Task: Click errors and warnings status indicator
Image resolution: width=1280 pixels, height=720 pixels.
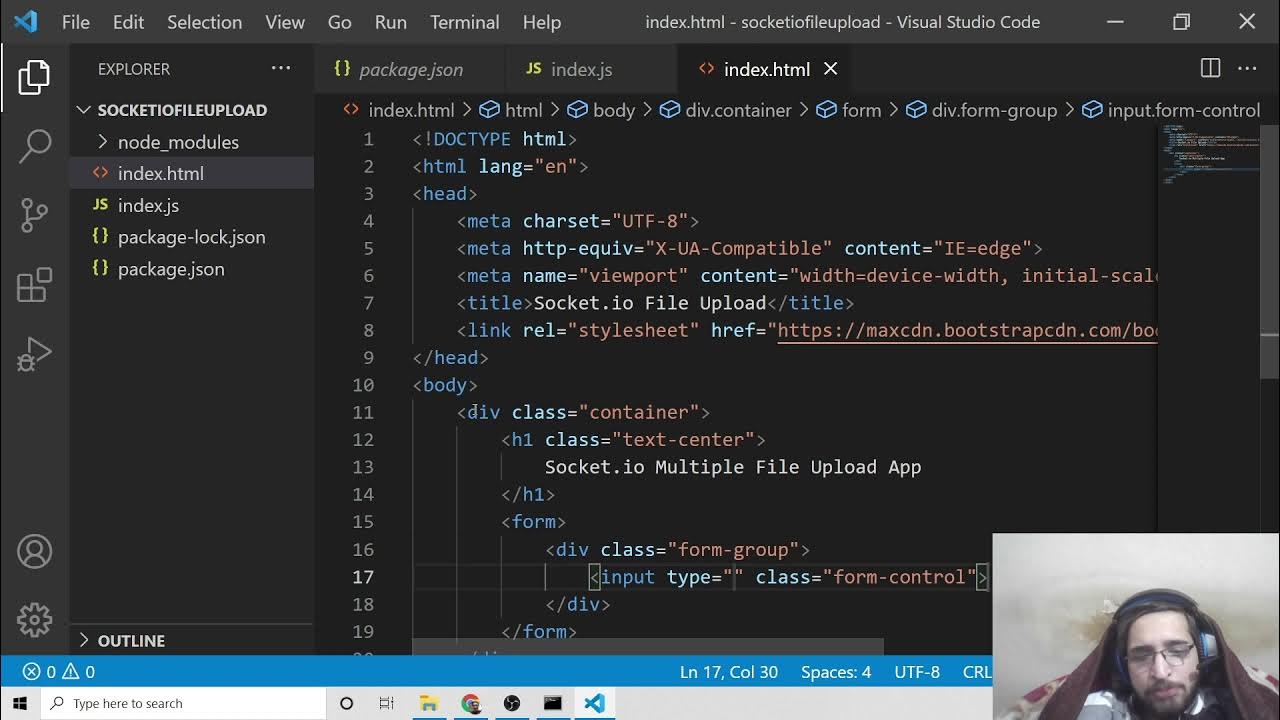Action: pyautogui.click(x=59, y=672)
